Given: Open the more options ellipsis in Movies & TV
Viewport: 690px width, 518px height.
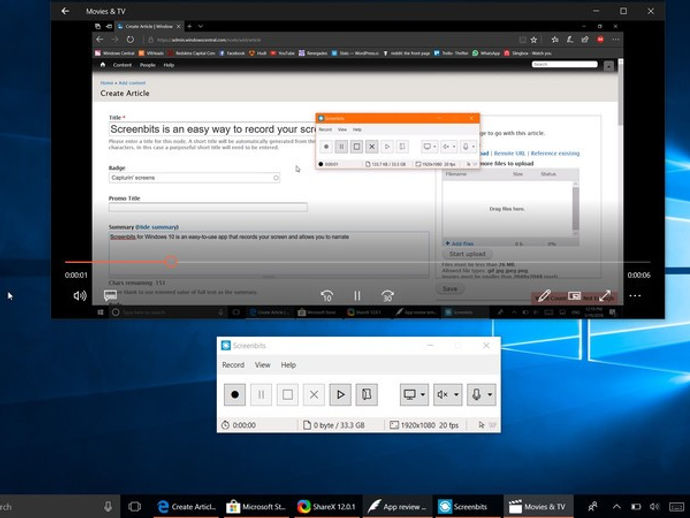Looking at the screenshot, I should [x=635, y=296].
